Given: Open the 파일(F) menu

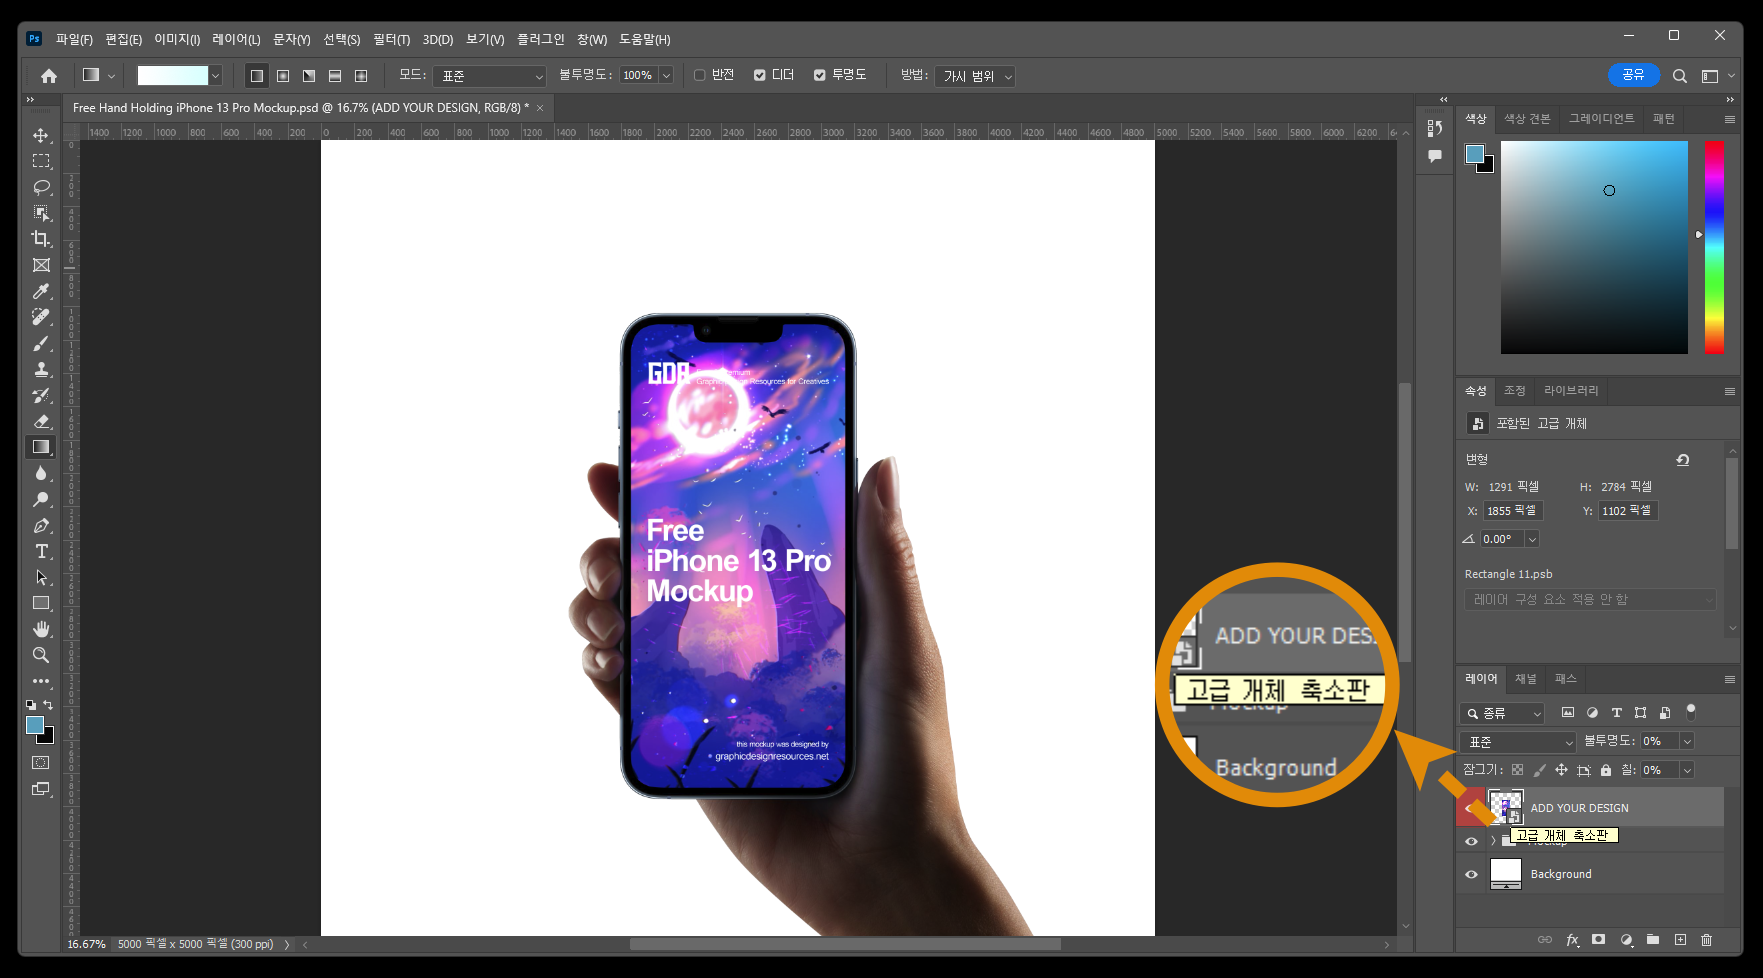Looking at the screenshot, I should (x=74, y=39).
